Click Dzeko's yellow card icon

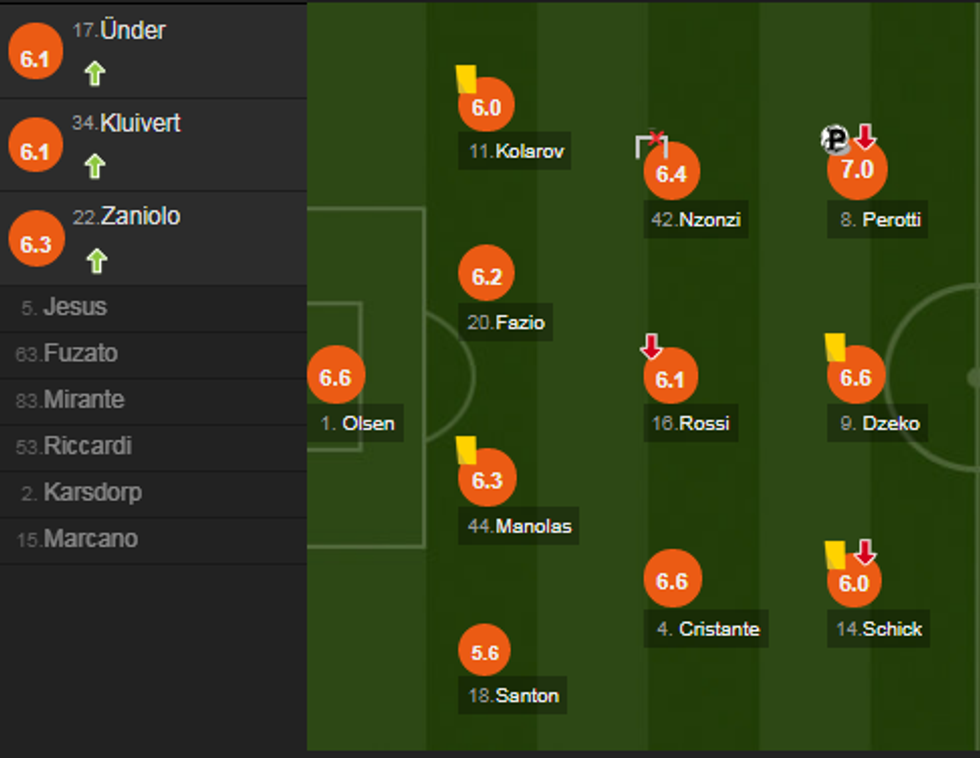pos(835,347)
